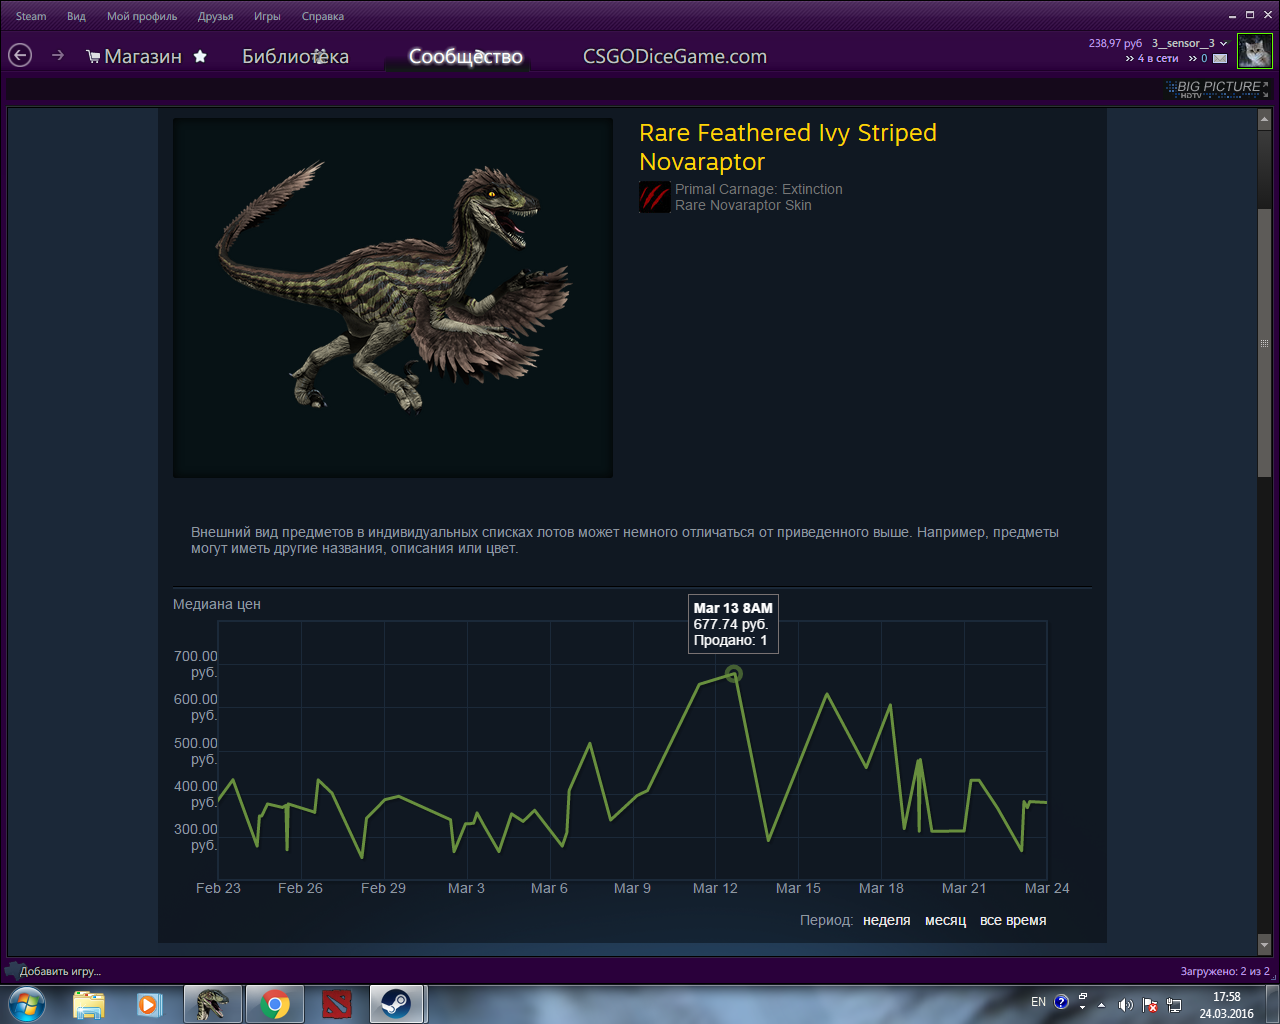Set chart period to неделя
Screen dimensions: 1280x1024
pos(887,920)
